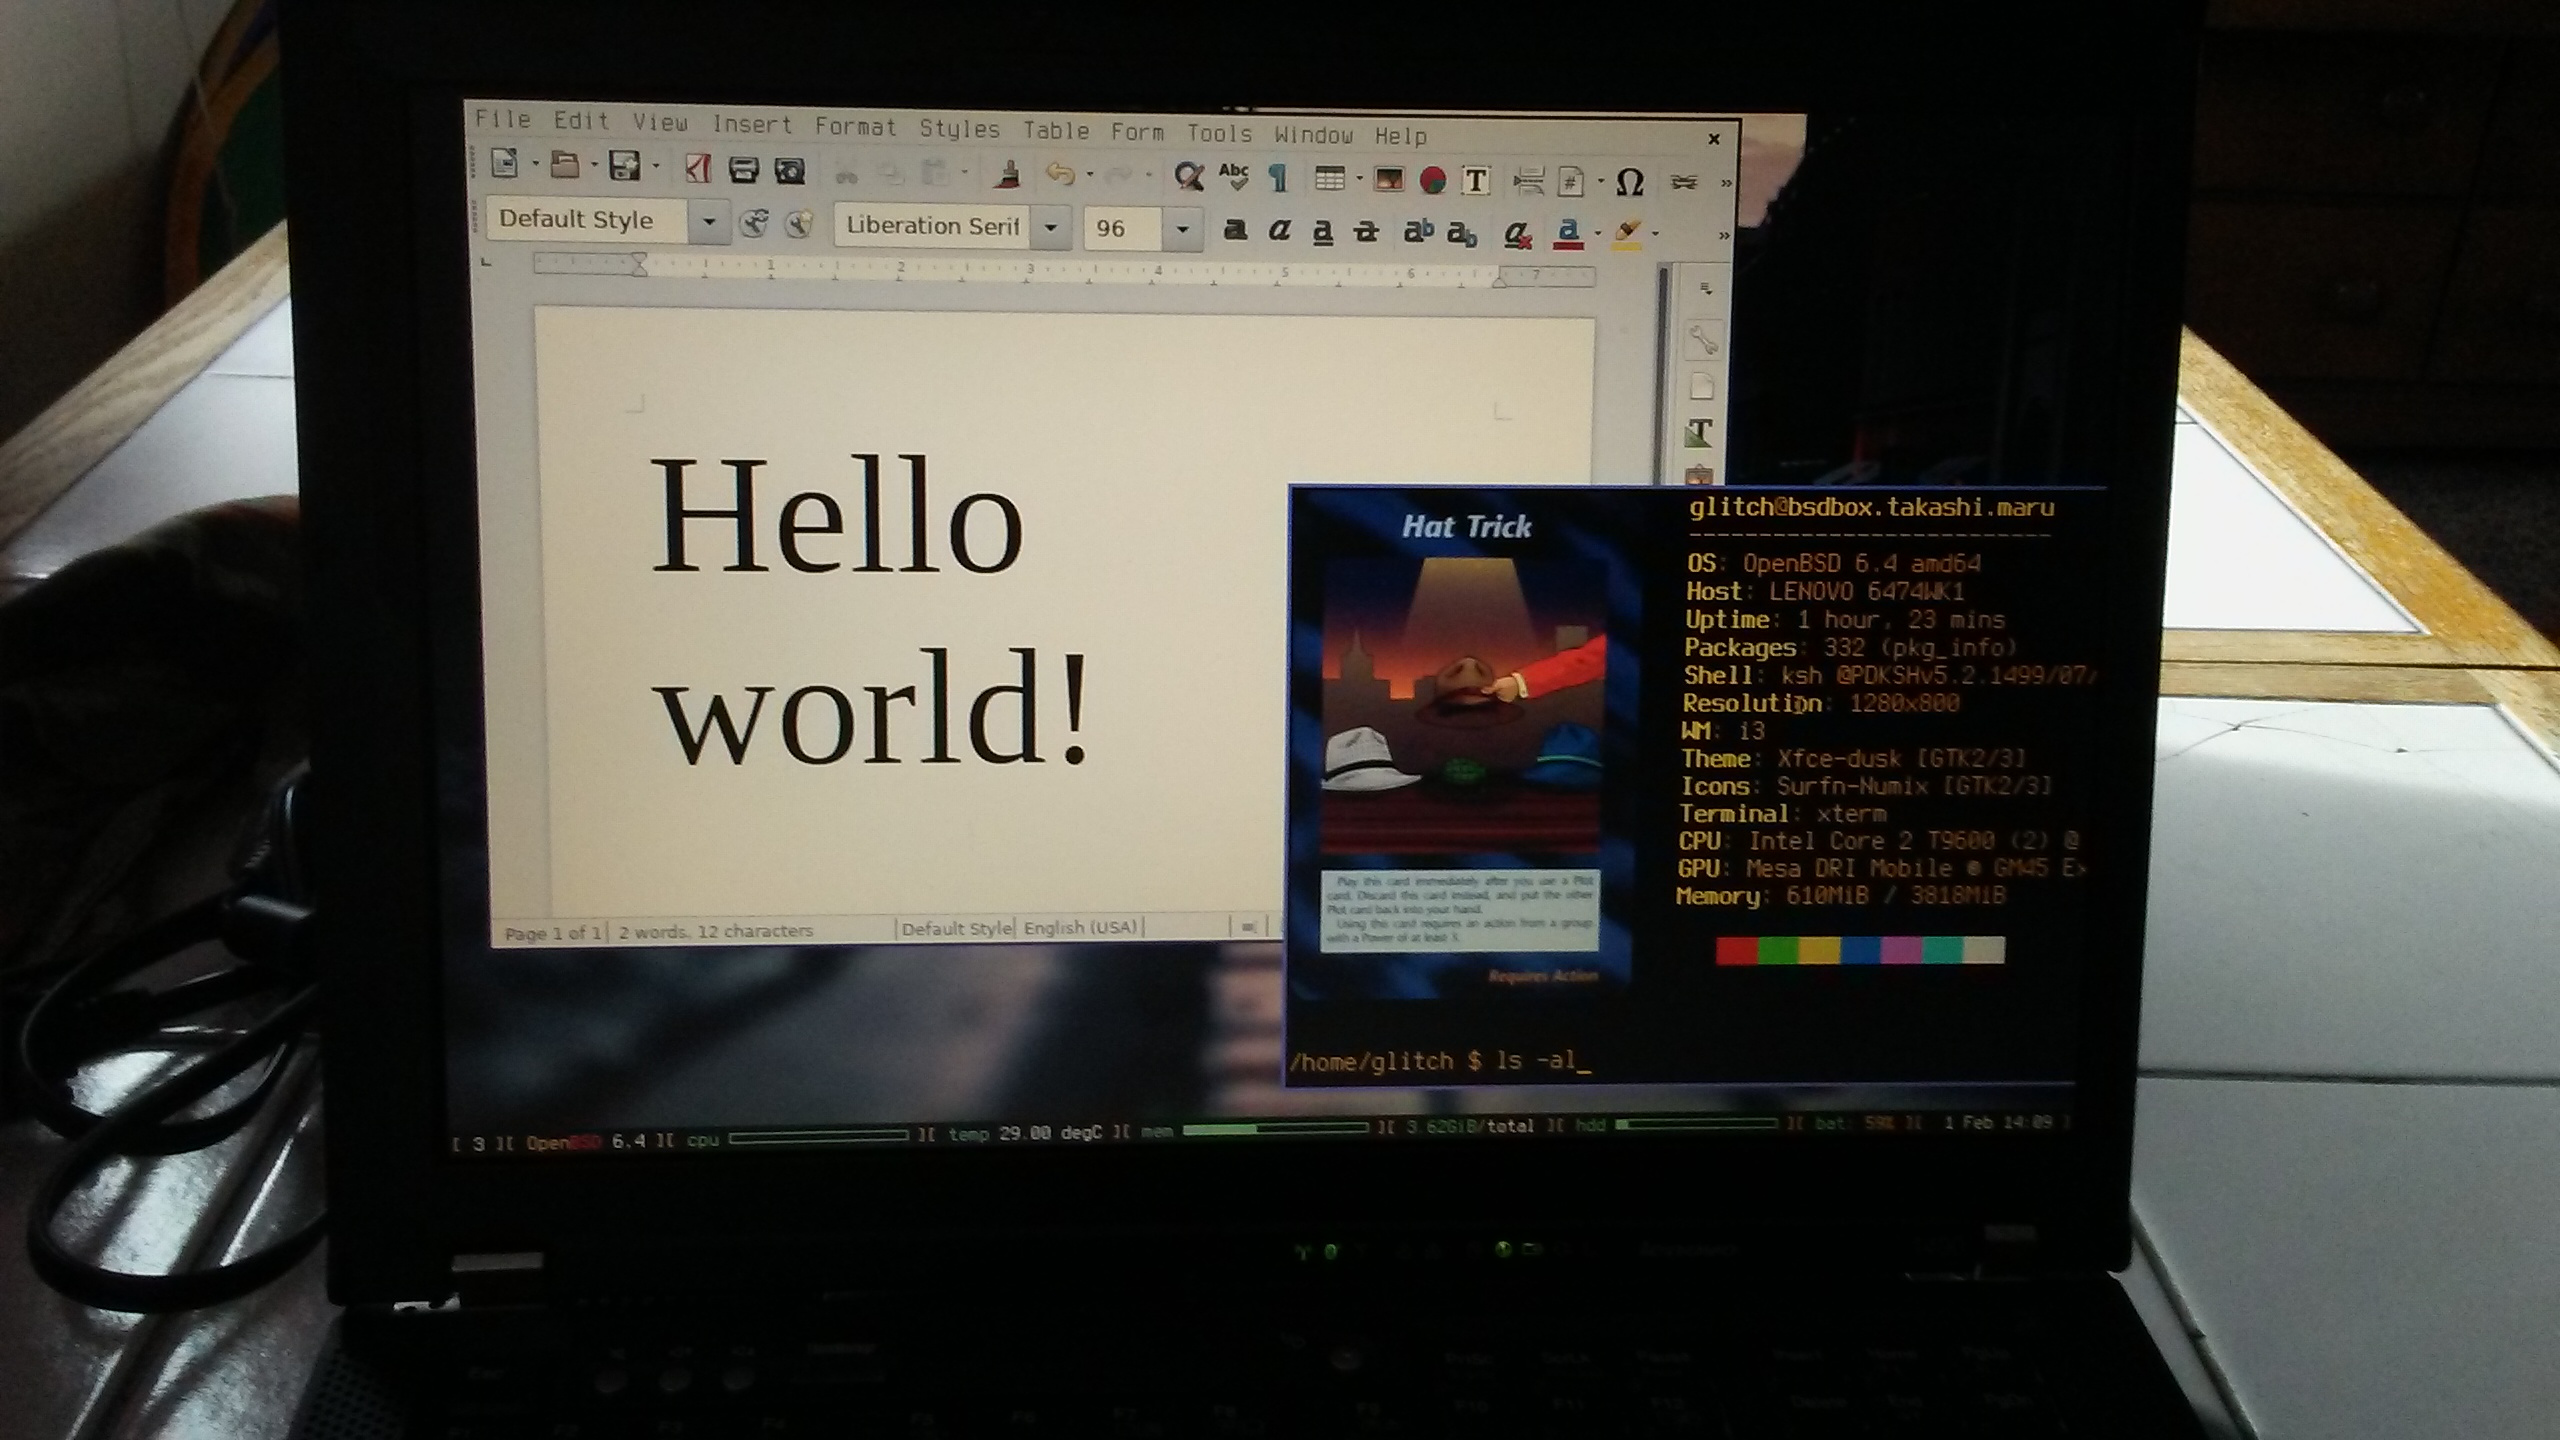Click 'Page 1 of 1' in status bar
This screenshot has width=2560, height=1440.
[x=552, y=934]
